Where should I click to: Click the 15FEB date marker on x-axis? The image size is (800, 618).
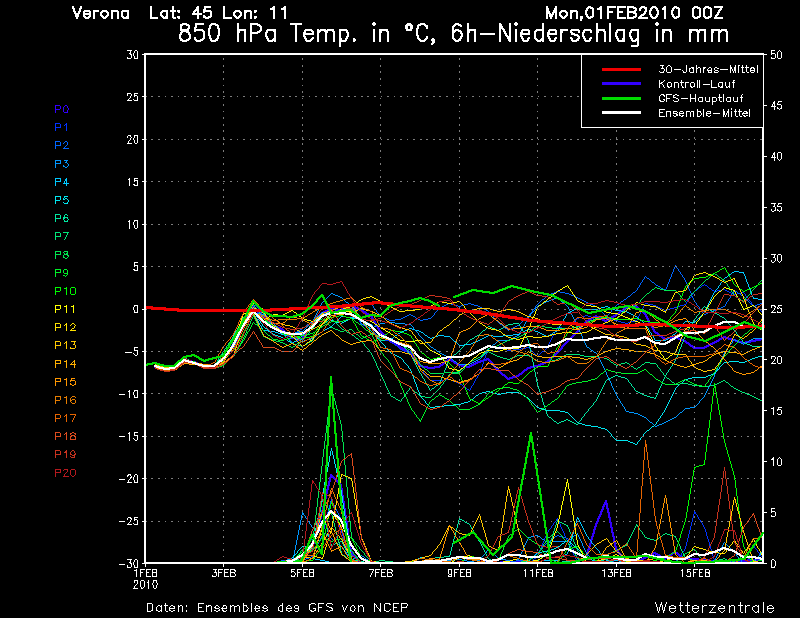(695, 574)
